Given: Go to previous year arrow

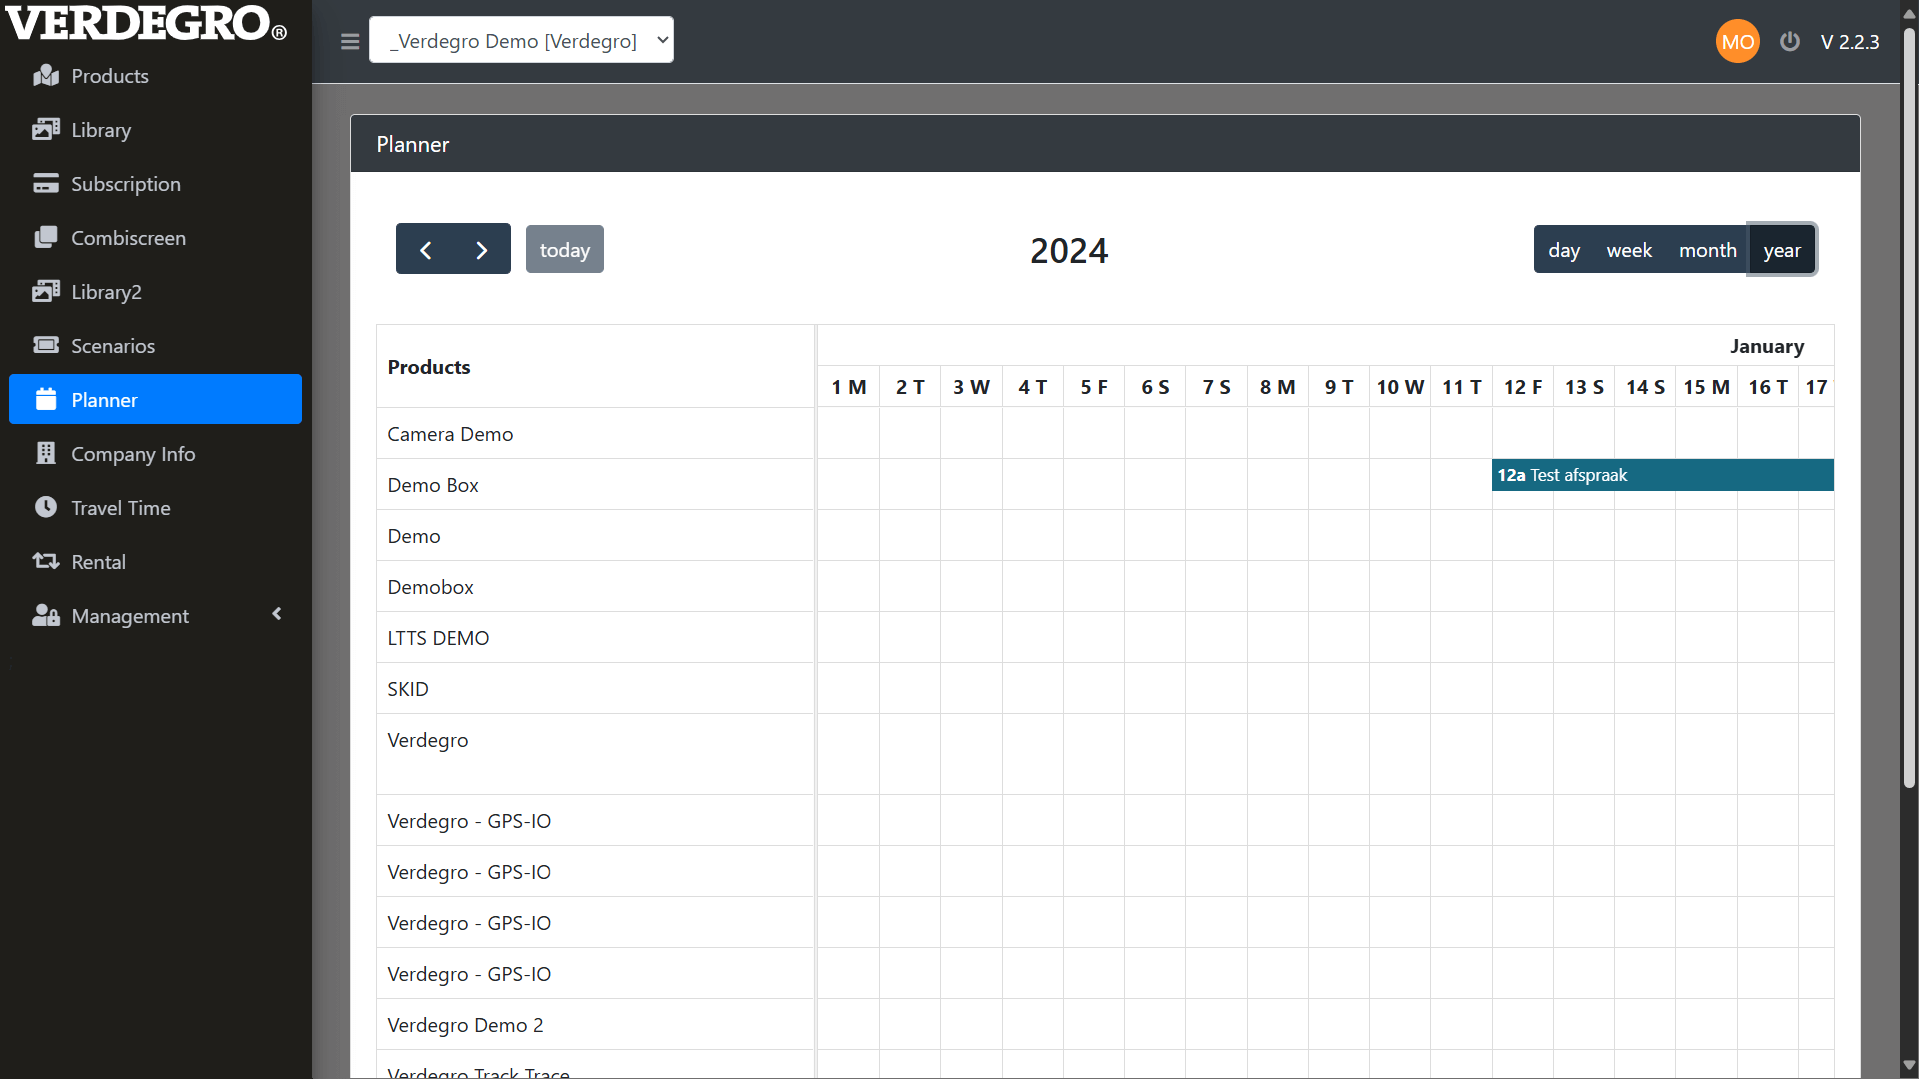Looking at the screenshot, I should coord(425,250).
